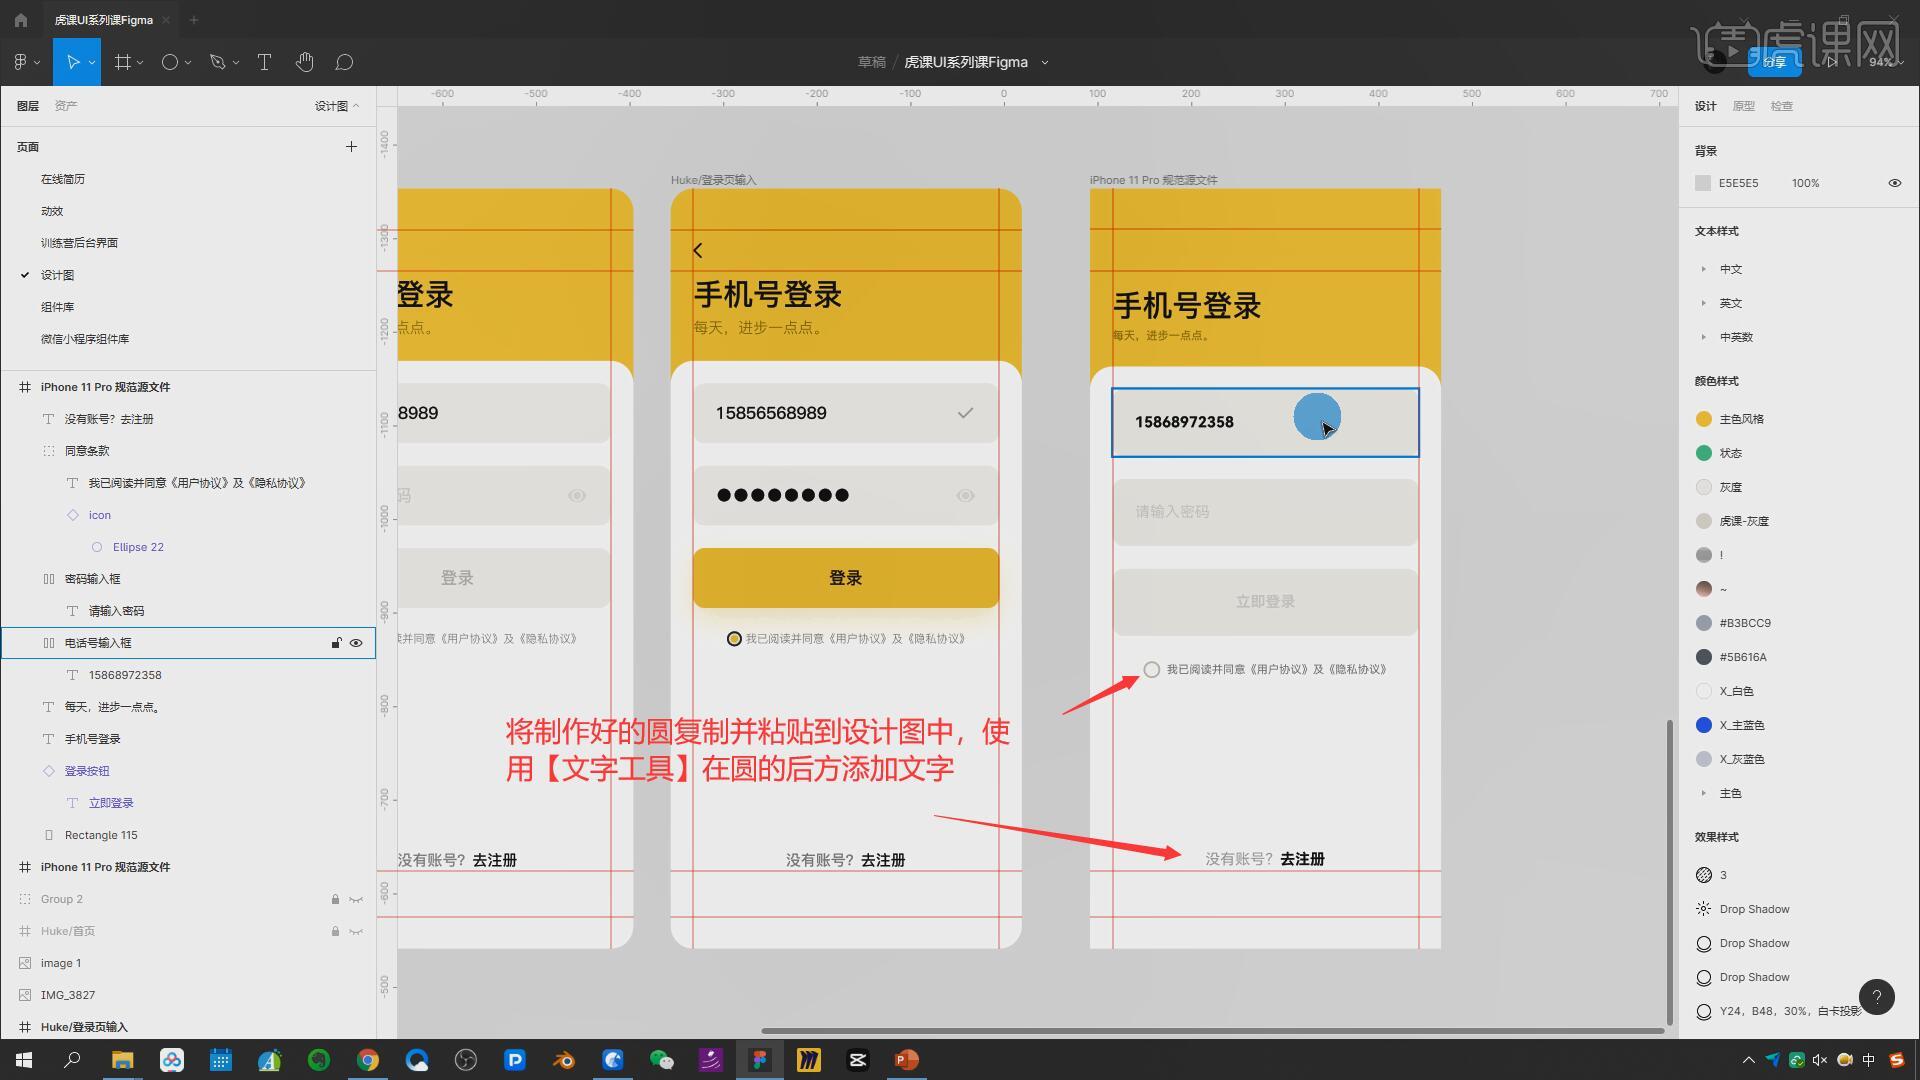Click the 分享 share button
The width and height of the screenshot is (1920, 1080).
(x=1774, y=62)
